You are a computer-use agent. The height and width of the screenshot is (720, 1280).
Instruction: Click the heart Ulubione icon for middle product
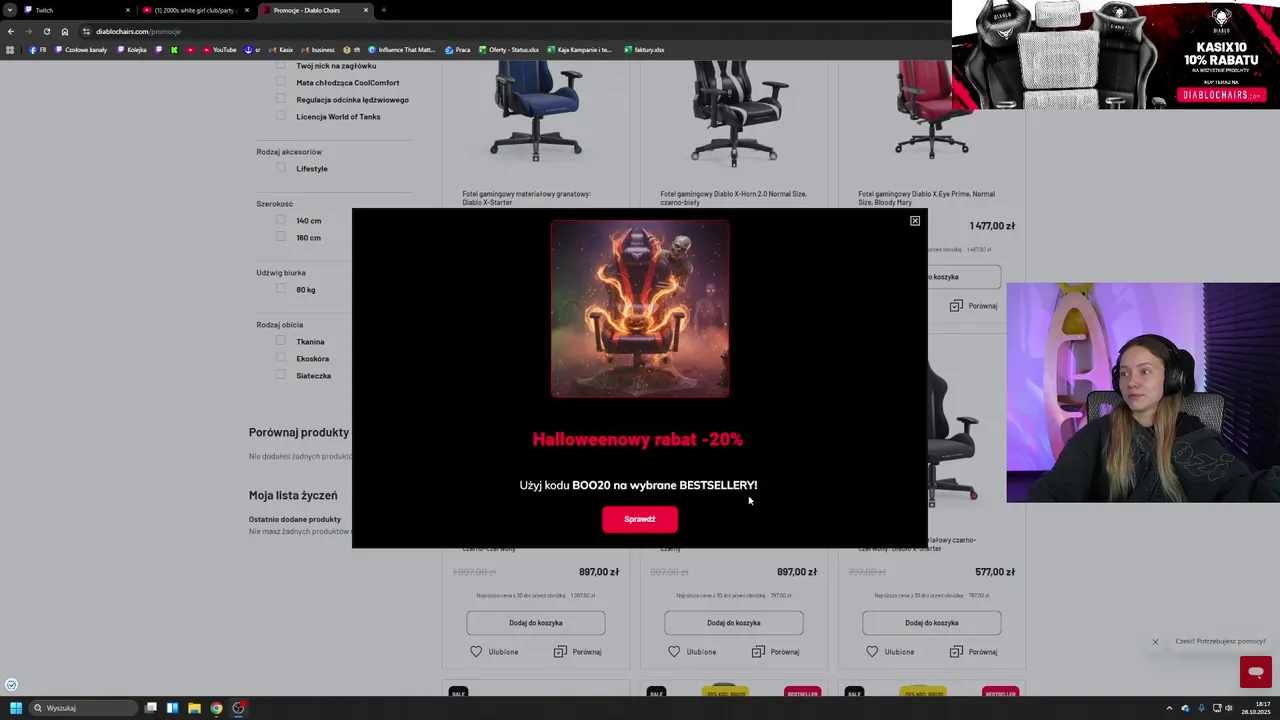click(x=674, y=652)
